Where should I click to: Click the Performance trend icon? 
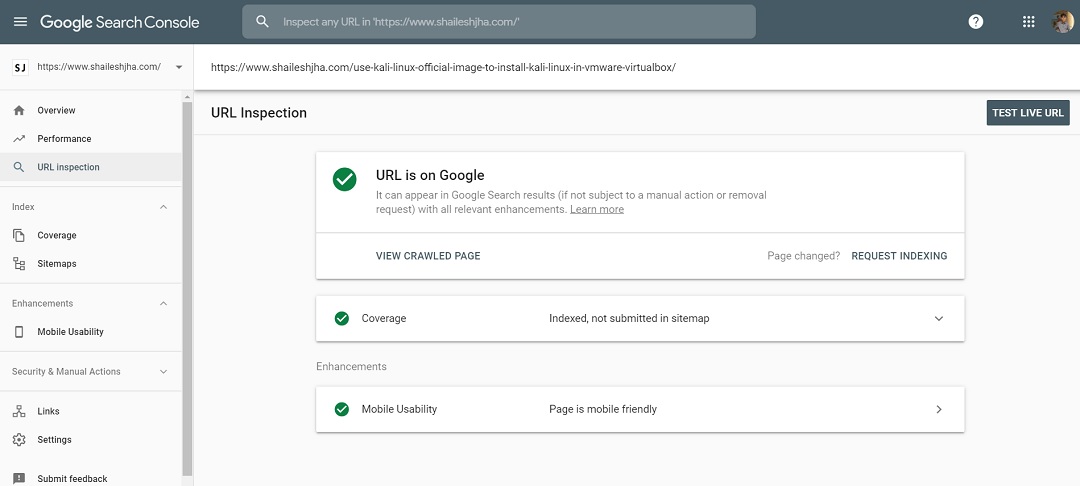pos(19,138)
